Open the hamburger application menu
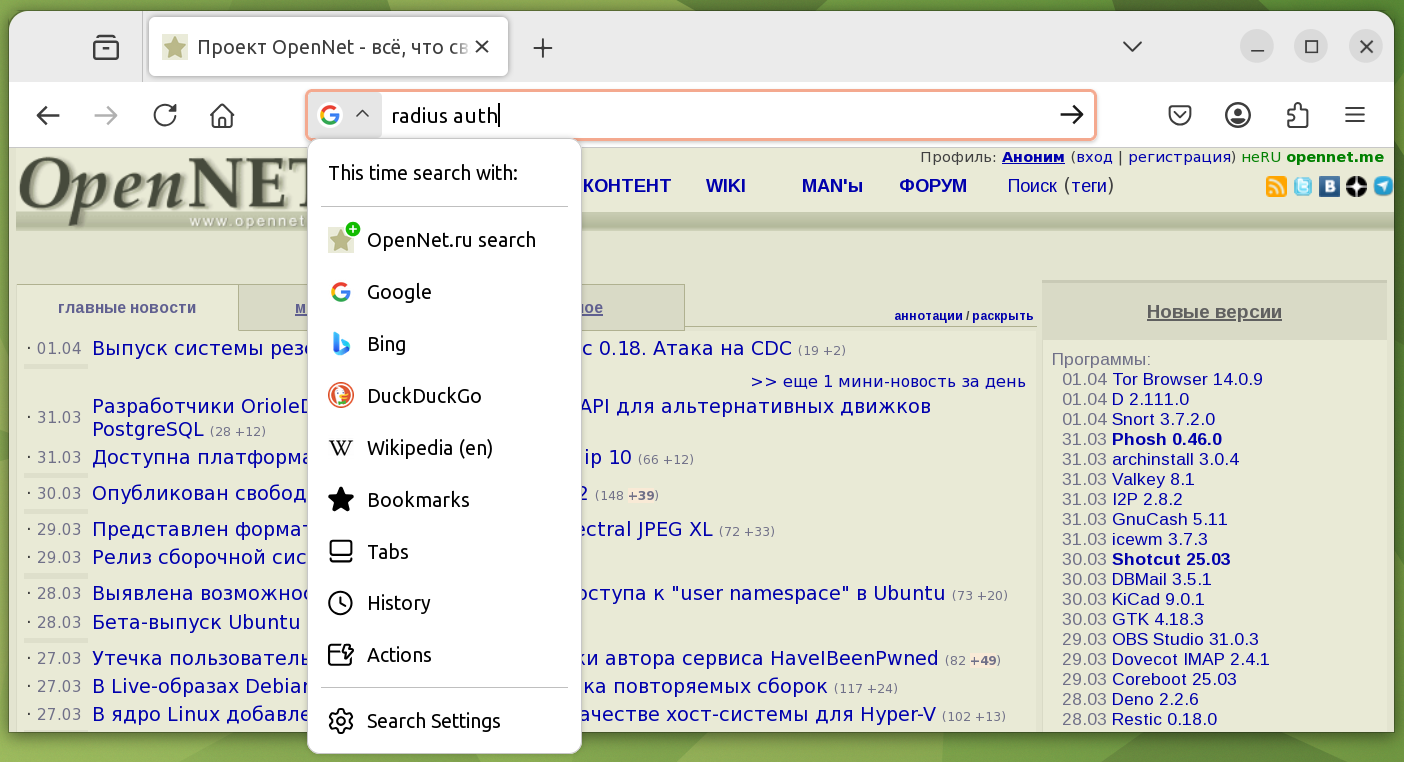The width and height of the screenshot is (1404, 762). click(1355, 115)
